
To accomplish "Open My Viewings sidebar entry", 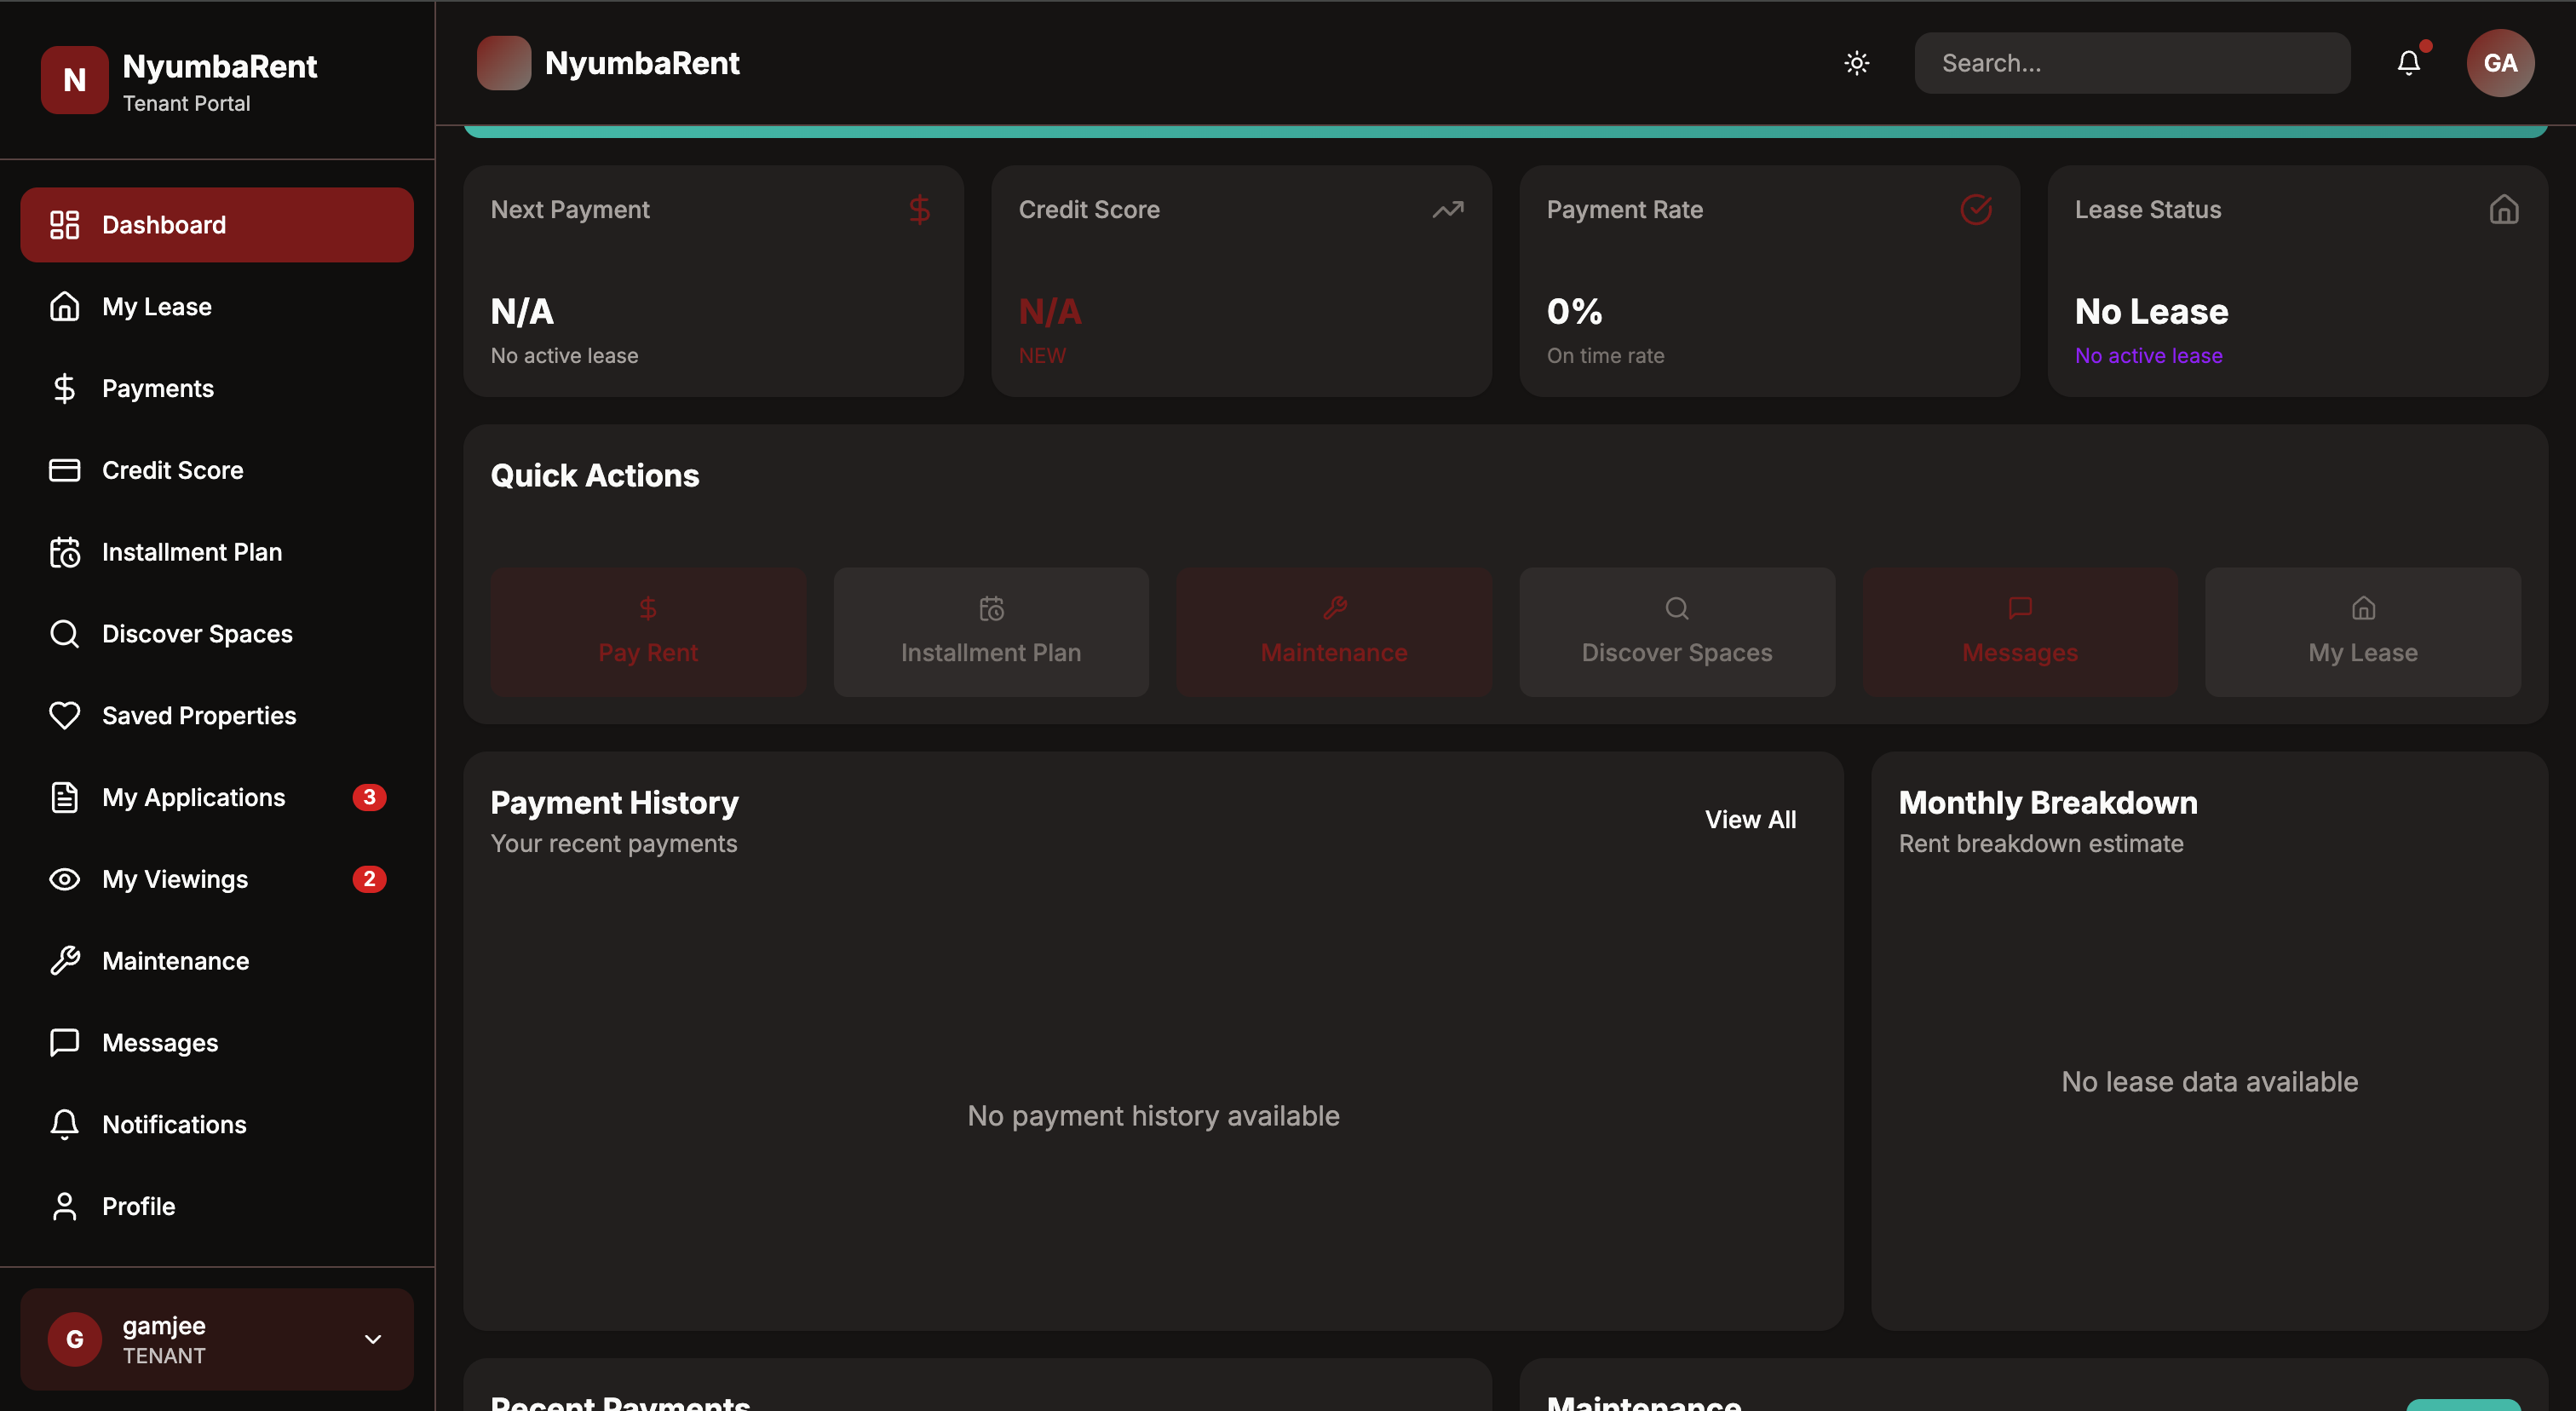I will pos(217,879).
